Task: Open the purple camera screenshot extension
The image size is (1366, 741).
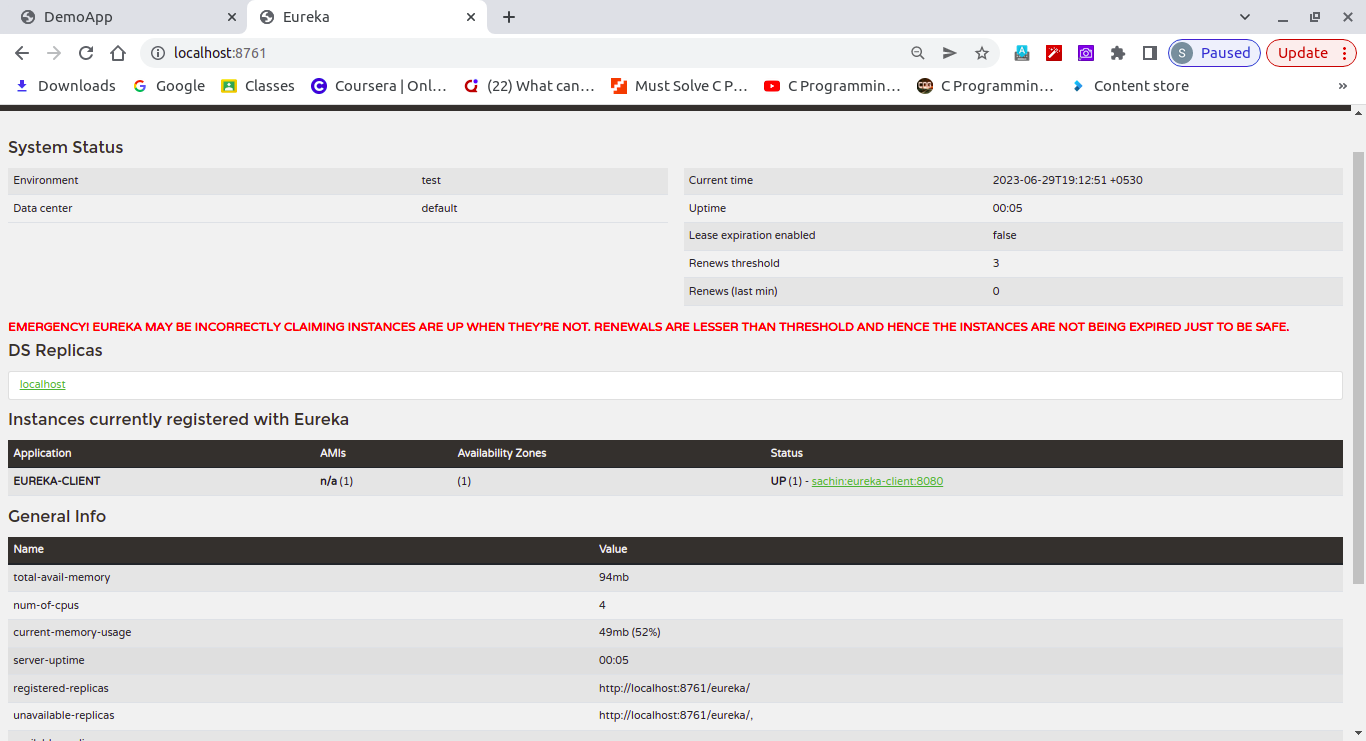Action: coord(1085,53)
